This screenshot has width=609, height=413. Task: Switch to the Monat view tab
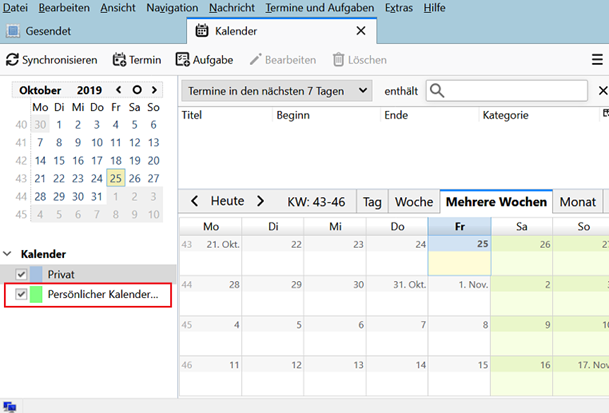(x=577, y=201)
